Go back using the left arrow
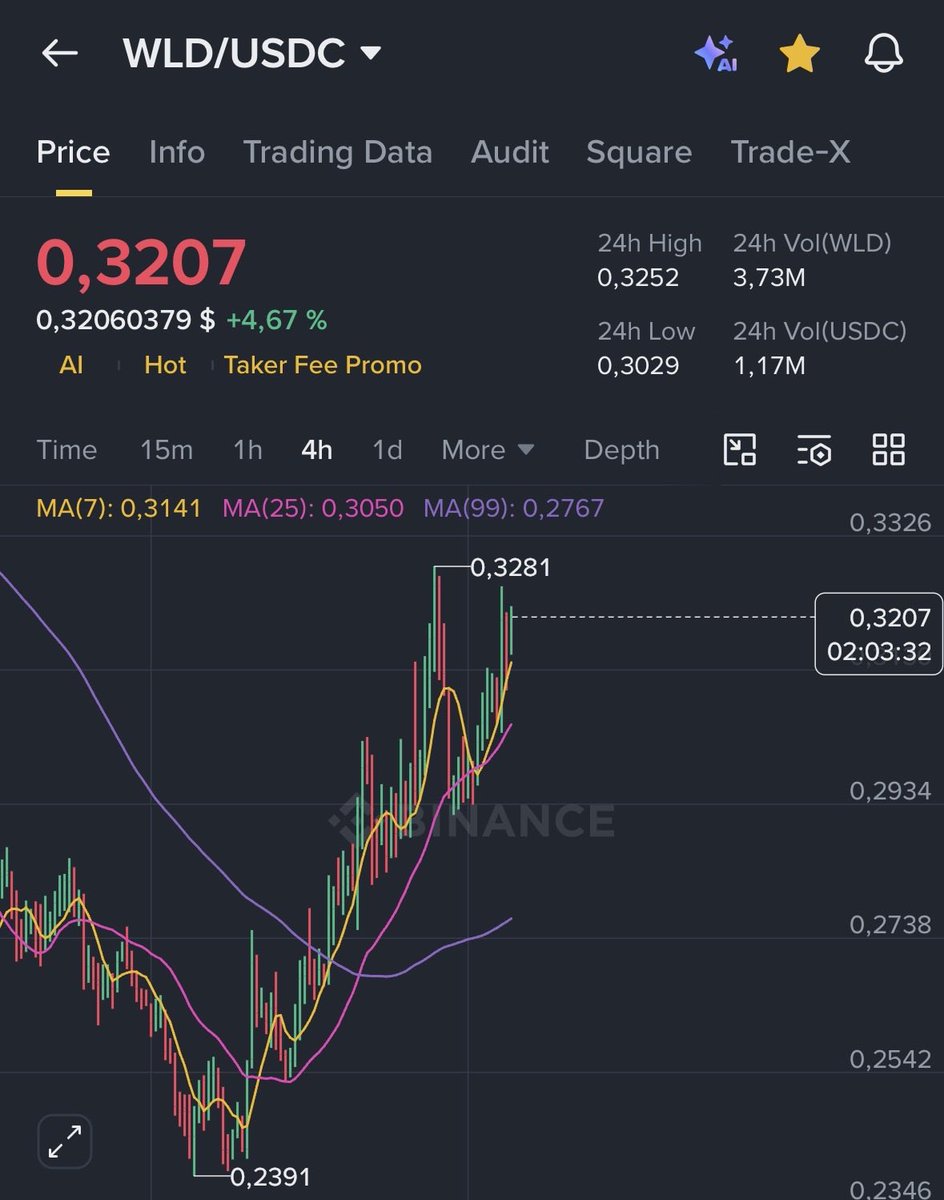The height and width of the screenshot is (1200, 944). pos(59,54)
